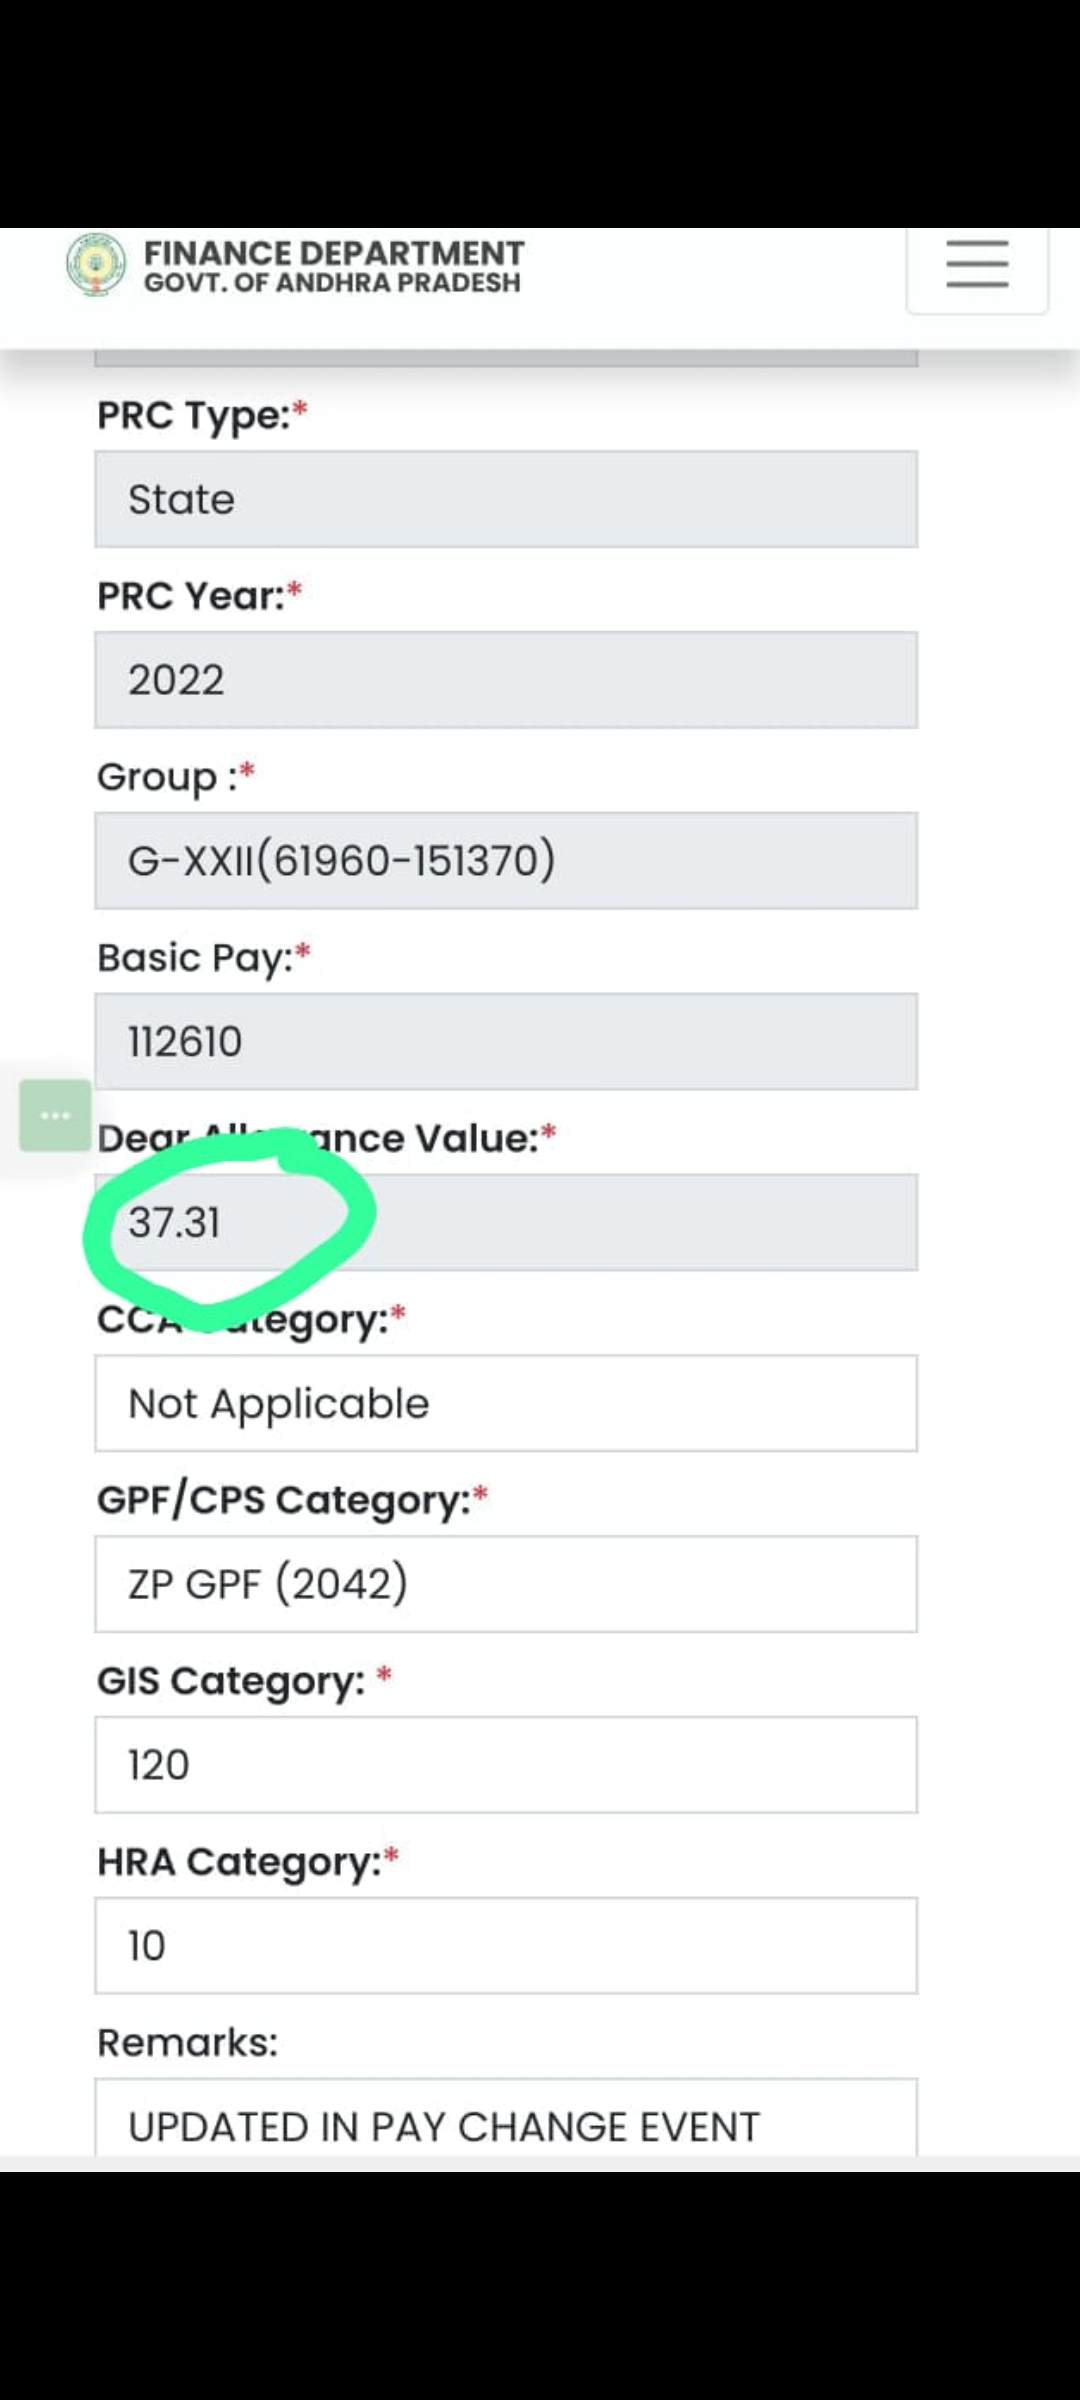Open the GIS Category dropdown showing 120
1080x2400 pixels.
click(506, 1765)
